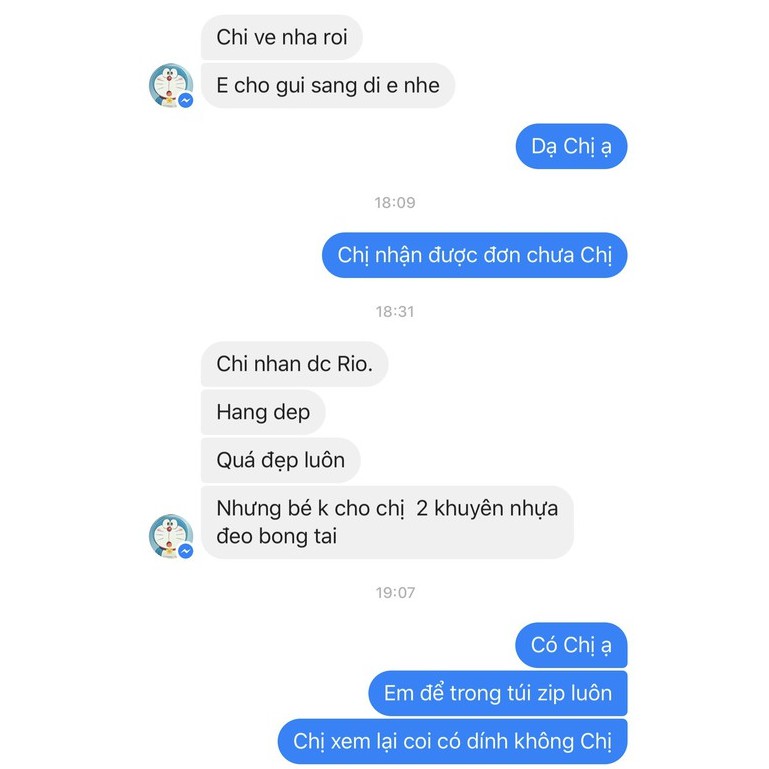769x769 pixels.
Task: Tap the 18:31 timestamp
Action: click(x=395, y=311)
